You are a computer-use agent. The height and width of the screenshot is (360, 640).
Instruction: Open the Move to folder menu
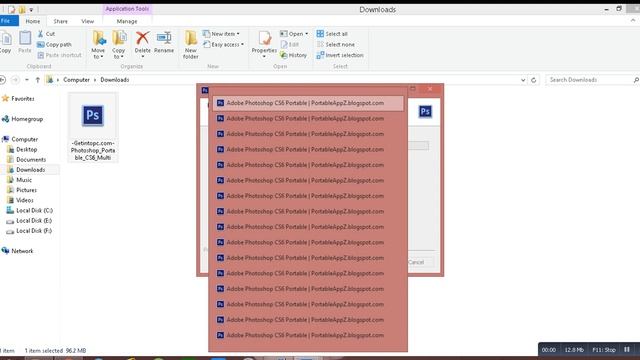click(x=98, y=45)
